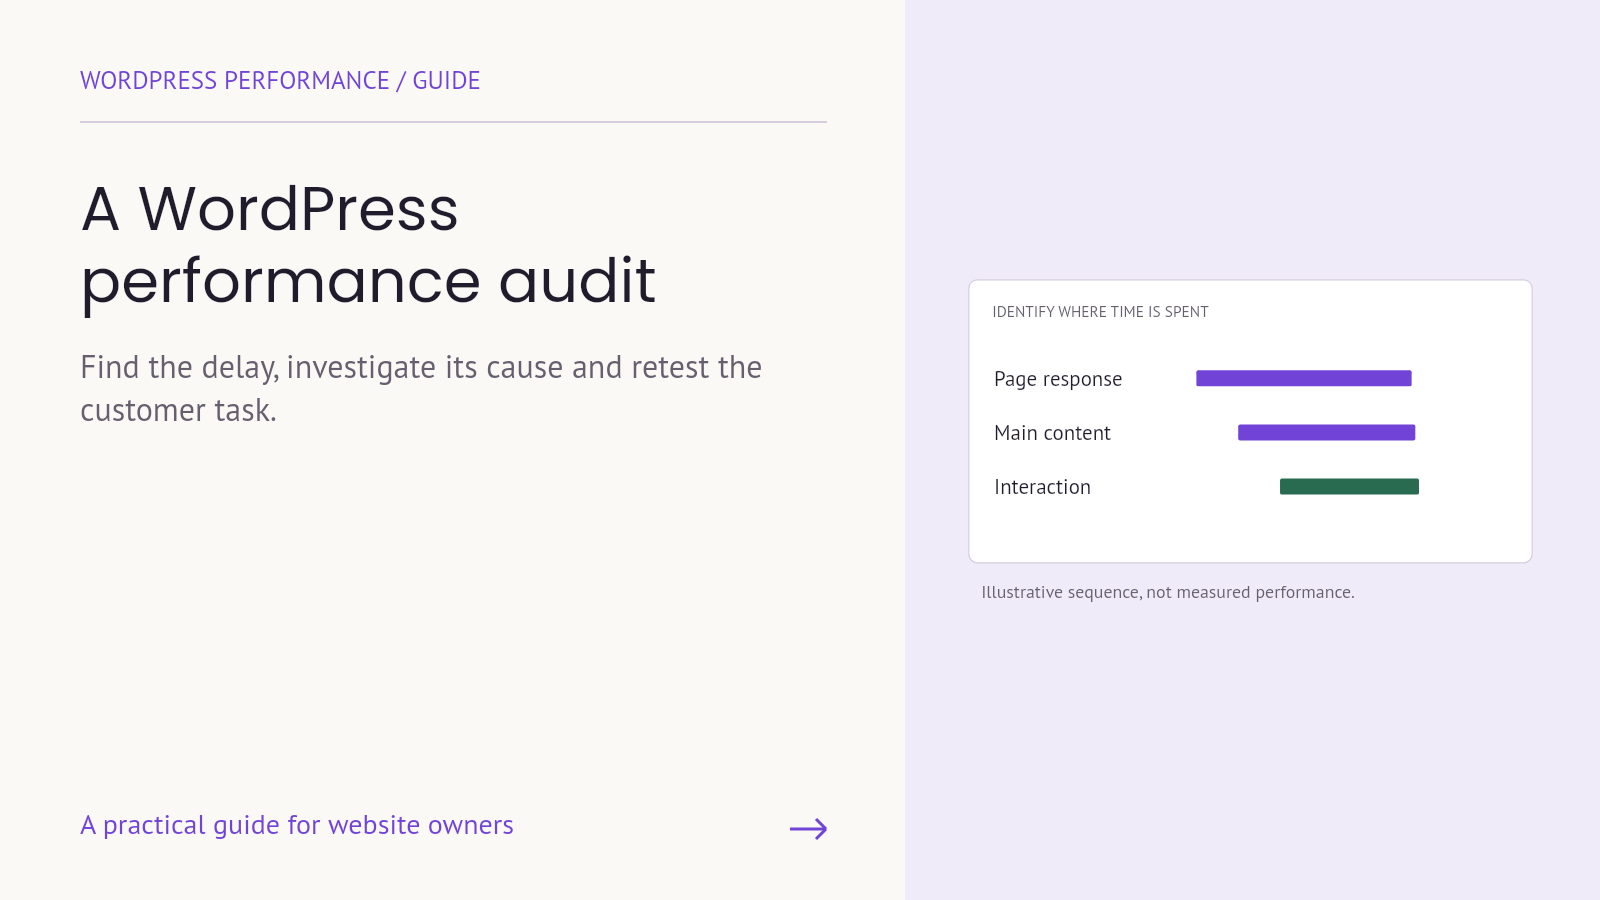The width and height of the screenshot is (1600, 900).
Task: Click the 'WORDPRESS PERFORMANCE / GUIDE' breadcrumb text
Action: pyautogui.click(x=280, y=81)
